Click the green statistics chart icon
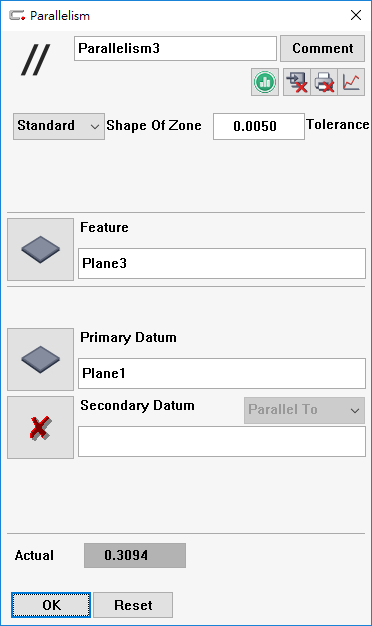 (x=265, y=82)
